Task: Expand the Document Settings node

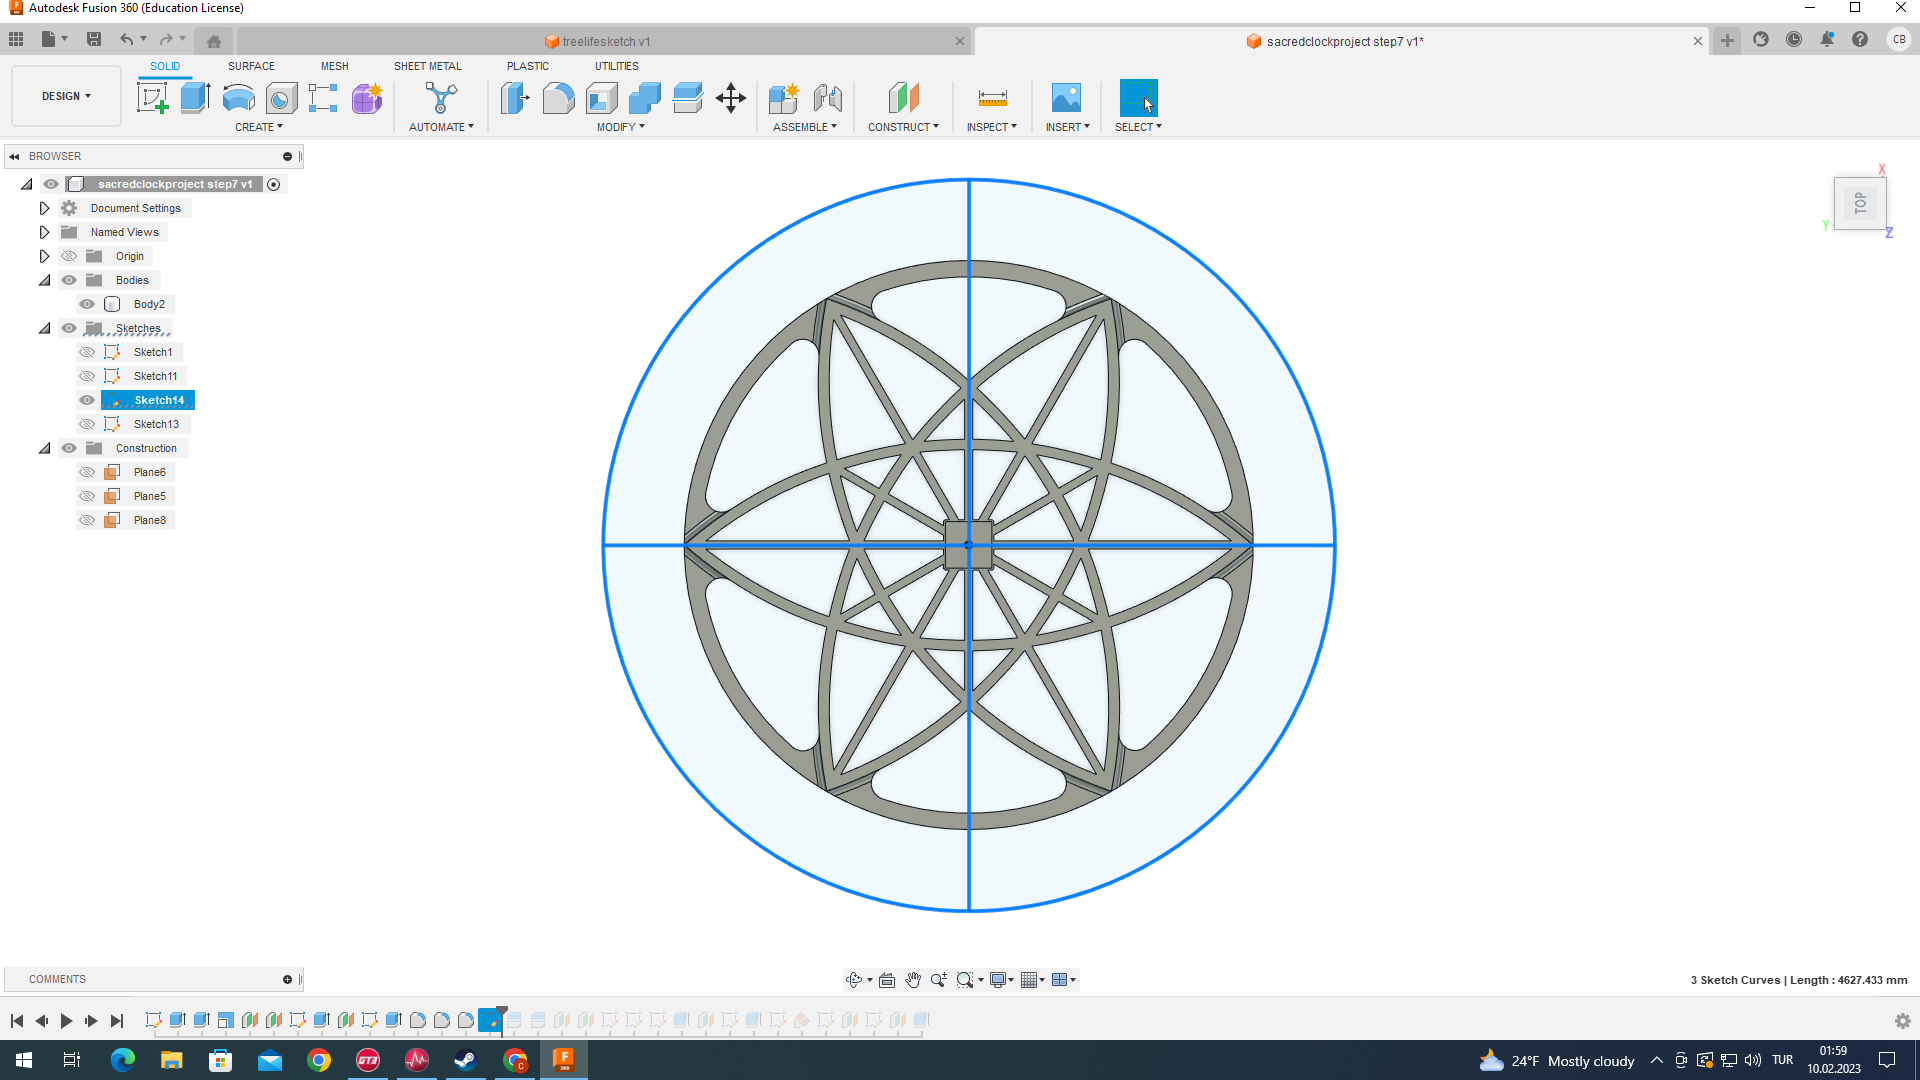Action: pyautogui.click(x=44, y=208)
